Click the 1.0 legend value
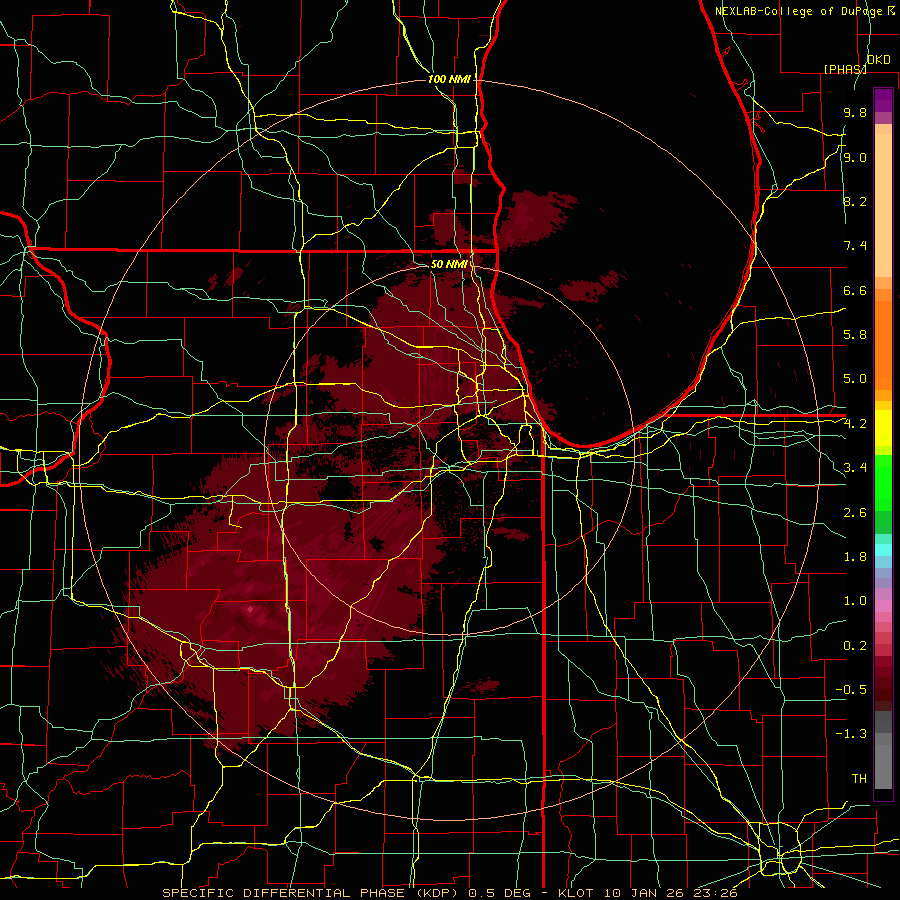 click(855, 601)
